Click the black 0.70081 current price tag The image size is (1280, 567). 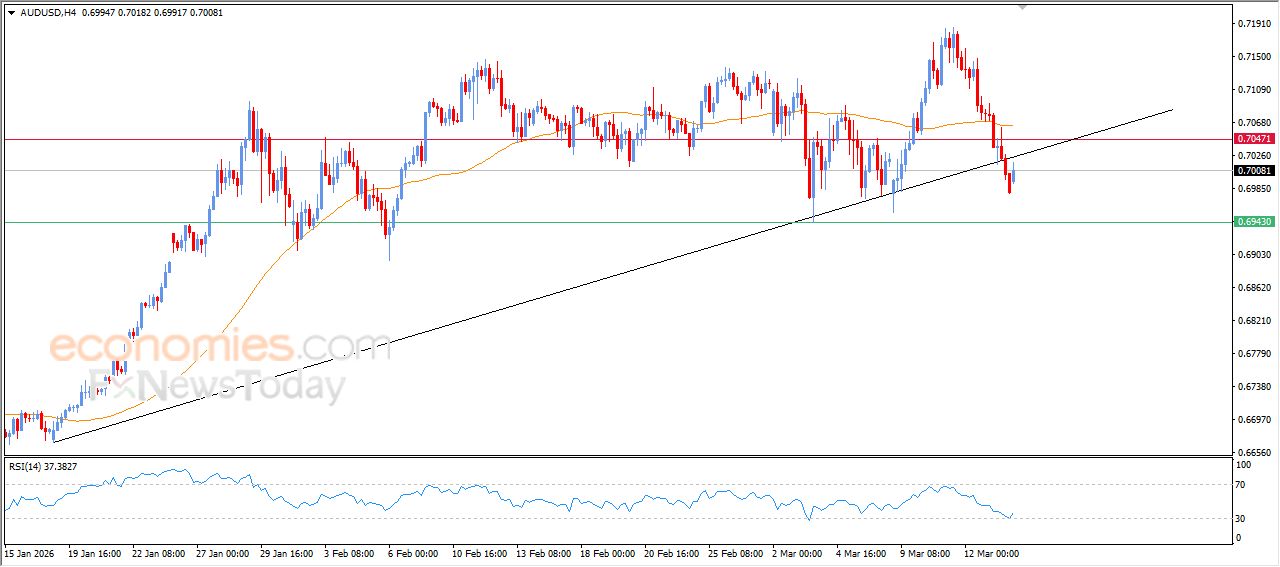click(x=1253, y=171)
